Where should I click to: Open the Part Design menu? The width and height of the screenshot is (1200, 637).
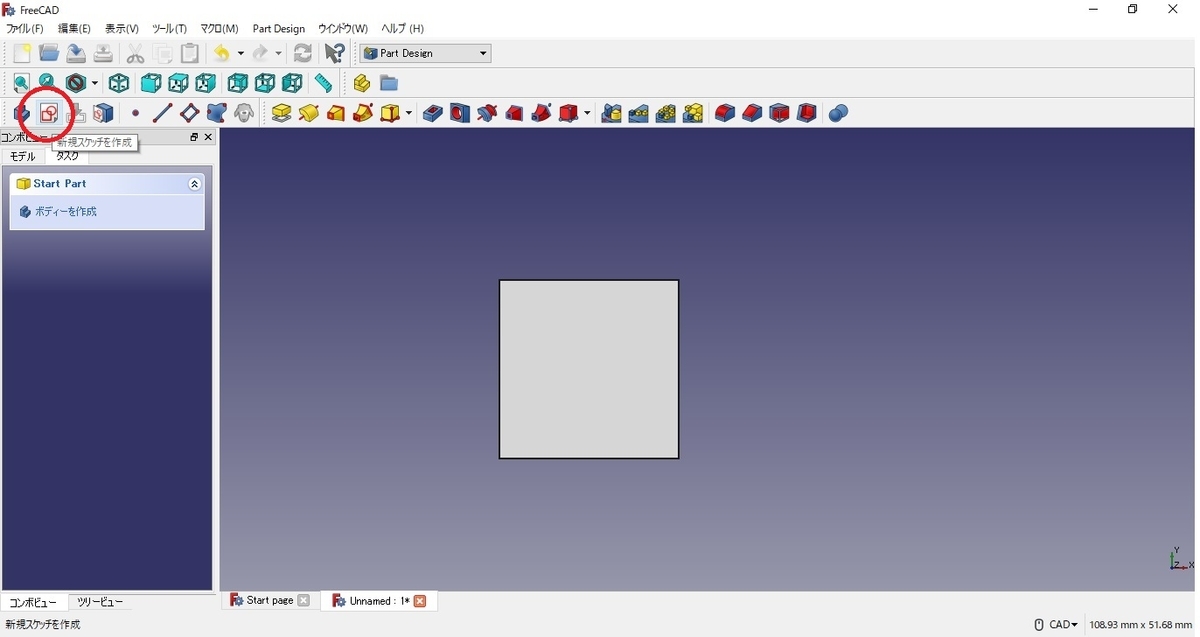(x=279, y=29)
